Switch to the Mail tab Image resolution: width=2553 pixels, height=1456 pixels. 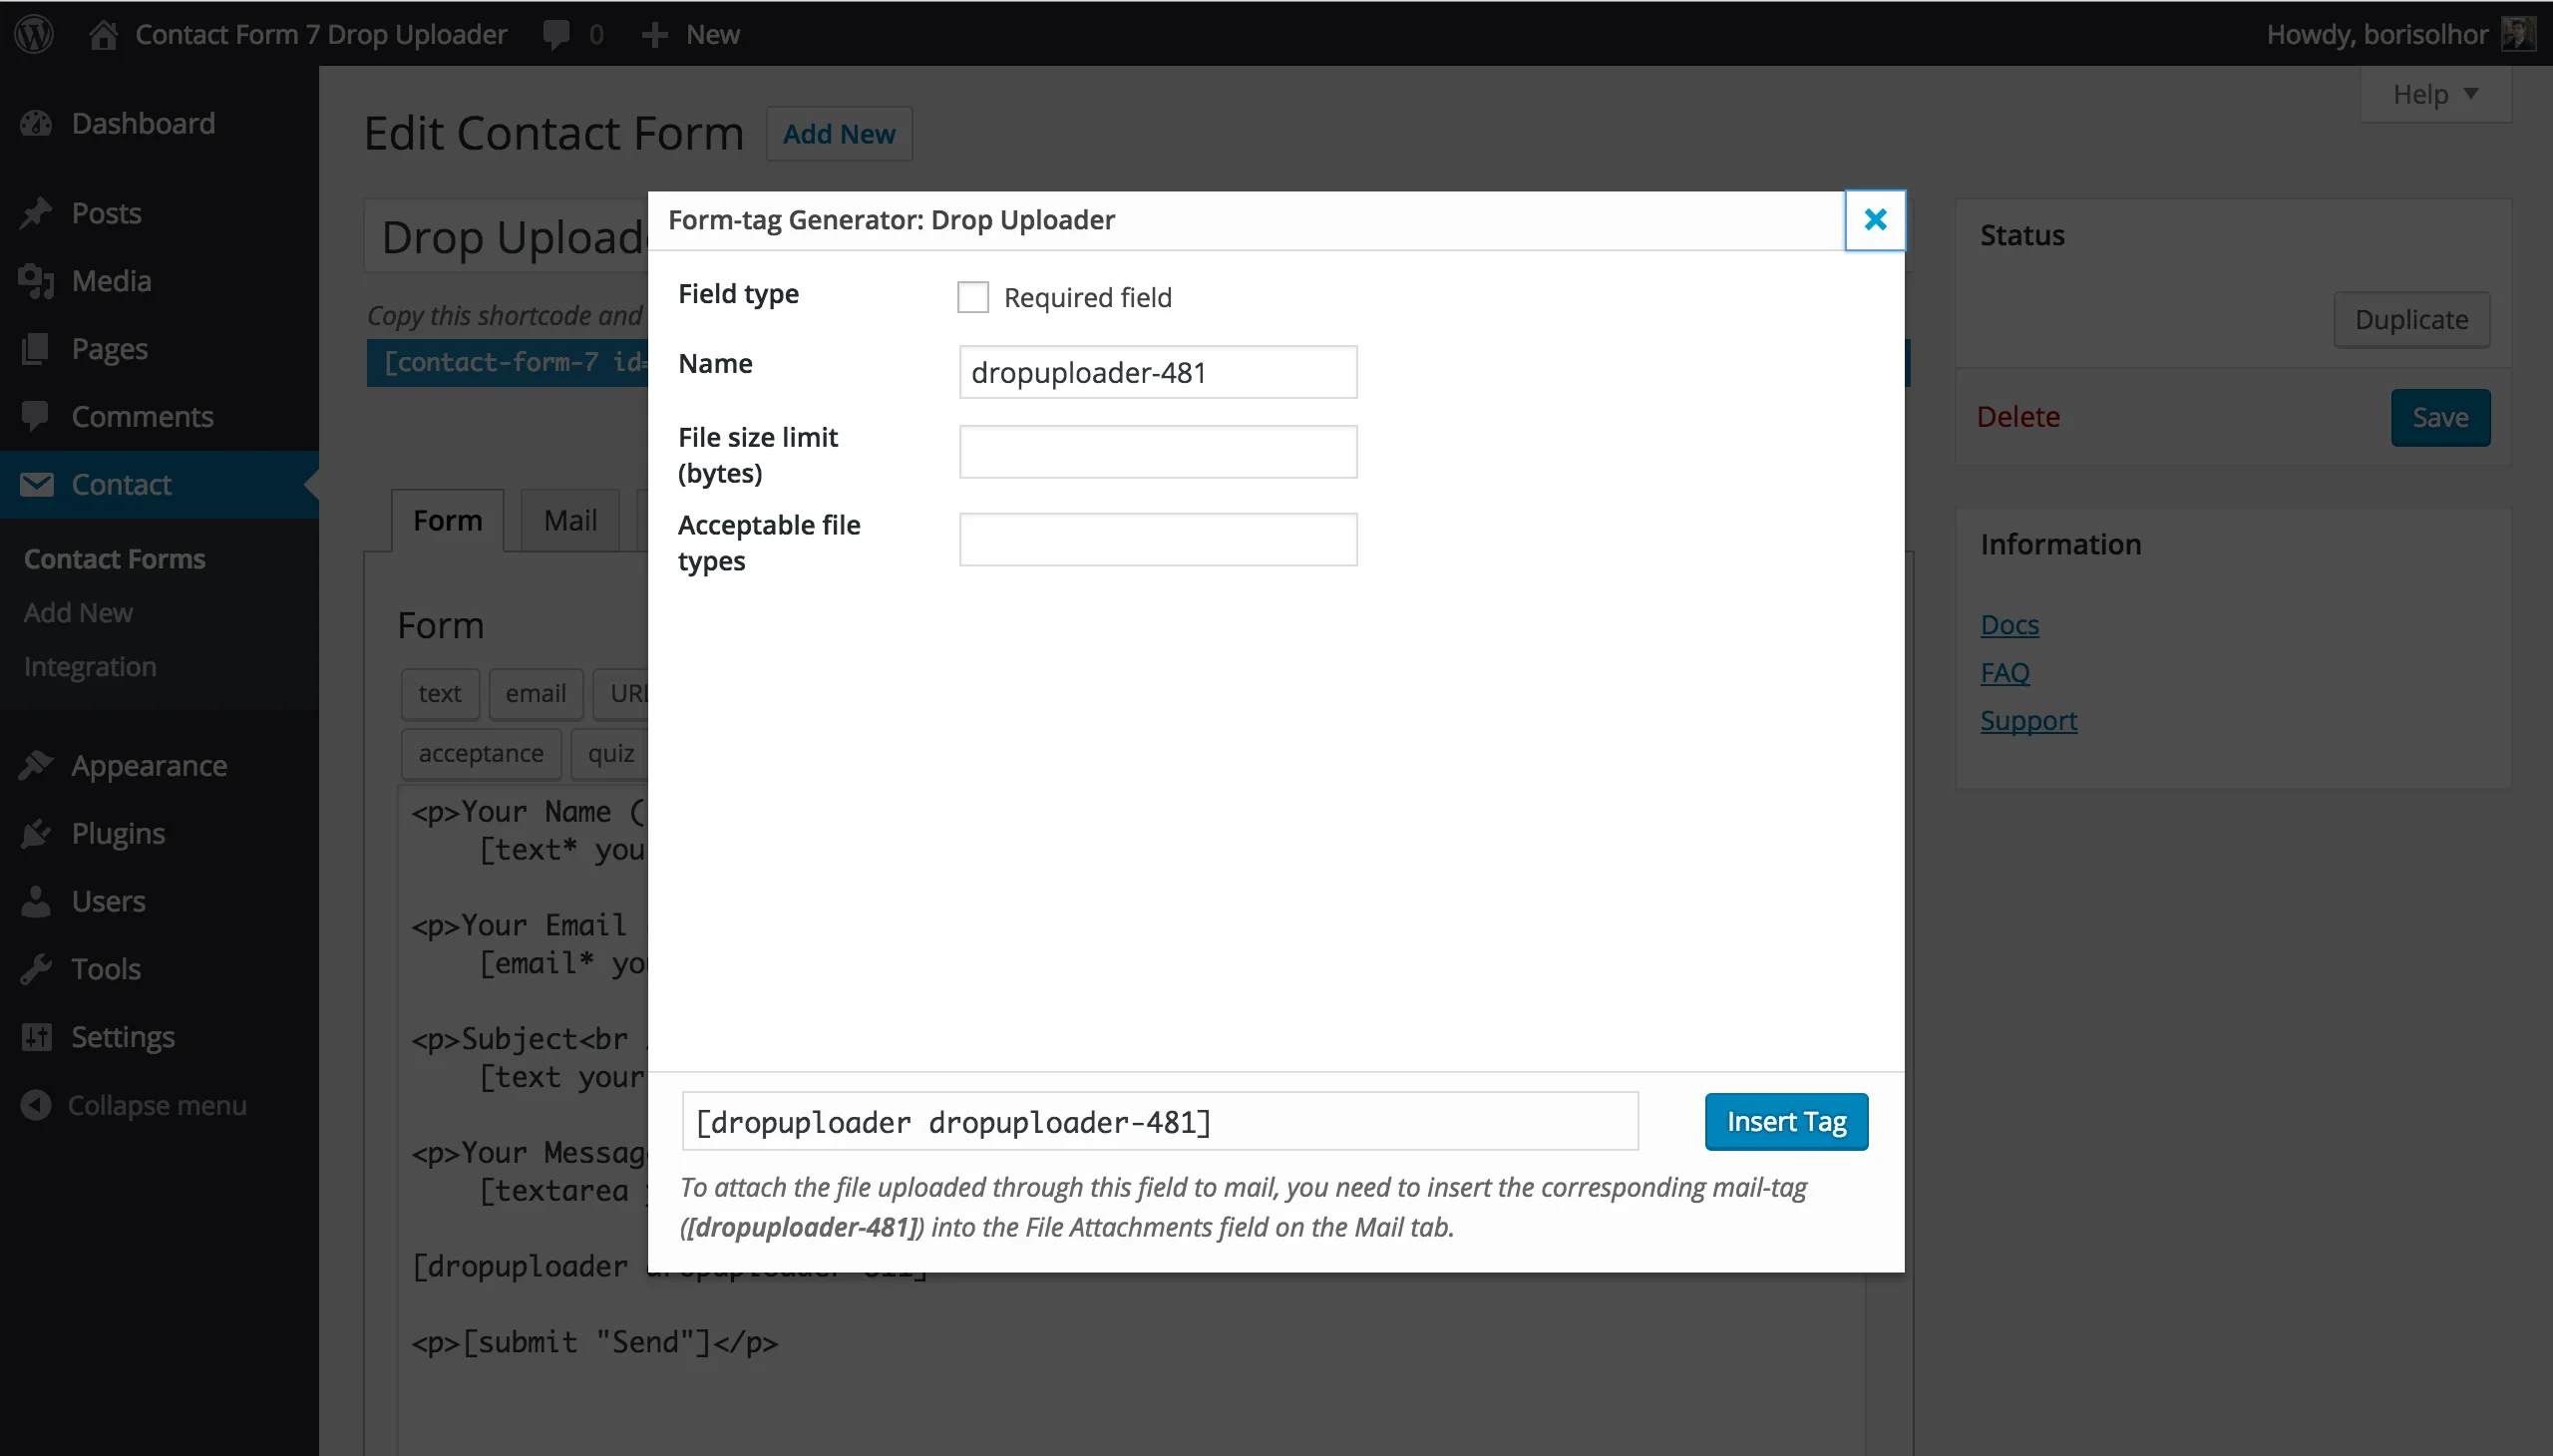[568, 519]
